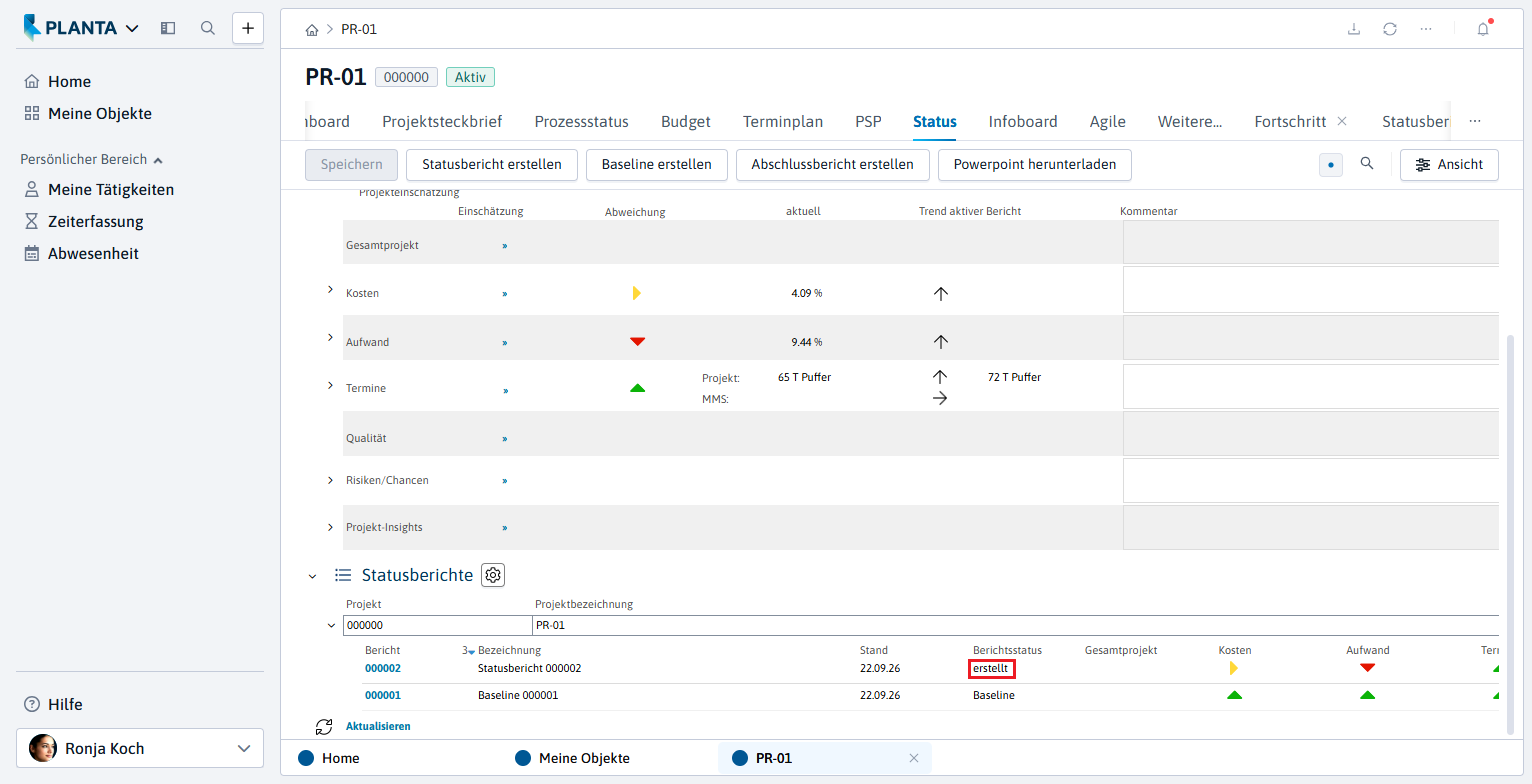Close the Fortschritt tab
This screenshot has height=784, width=1532.
[x=1342, y=121]
